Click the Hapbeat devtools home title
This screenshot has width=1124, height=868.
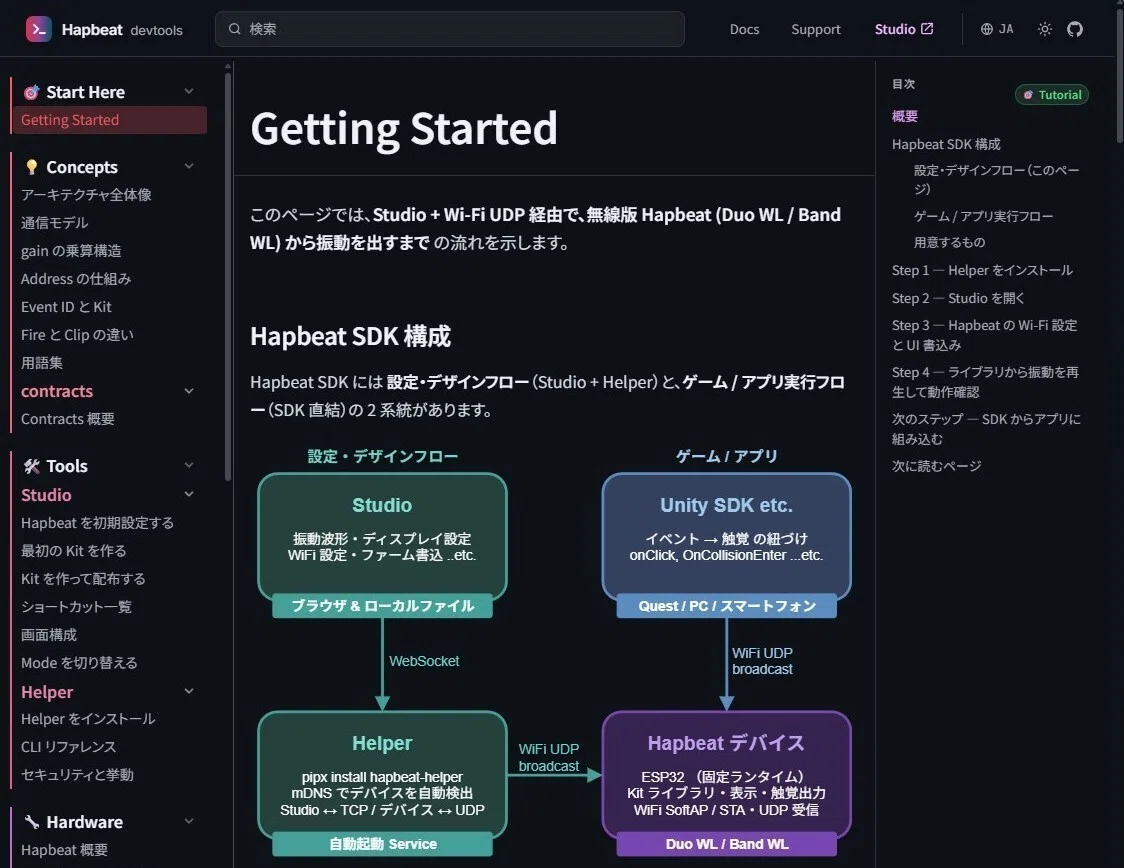(122, 29)
